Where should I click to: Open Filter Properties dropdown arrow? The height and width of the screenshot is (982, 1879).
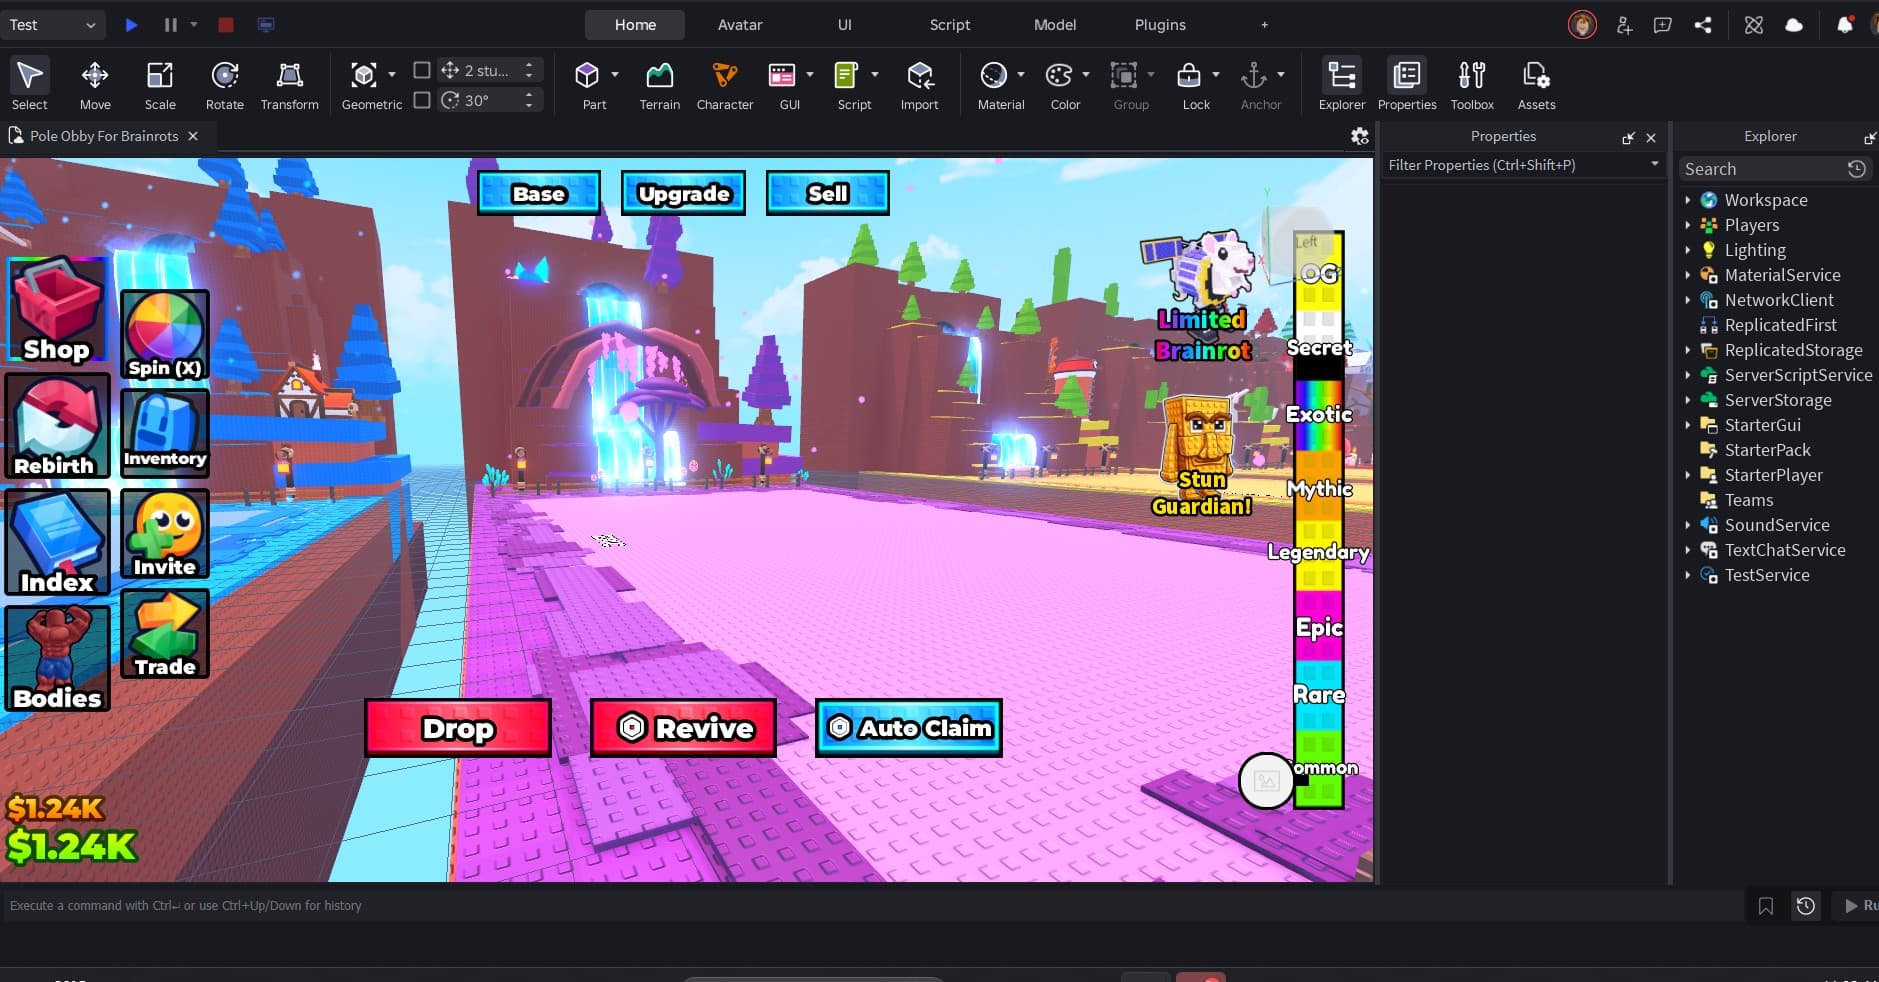[x=1654, y=164]
